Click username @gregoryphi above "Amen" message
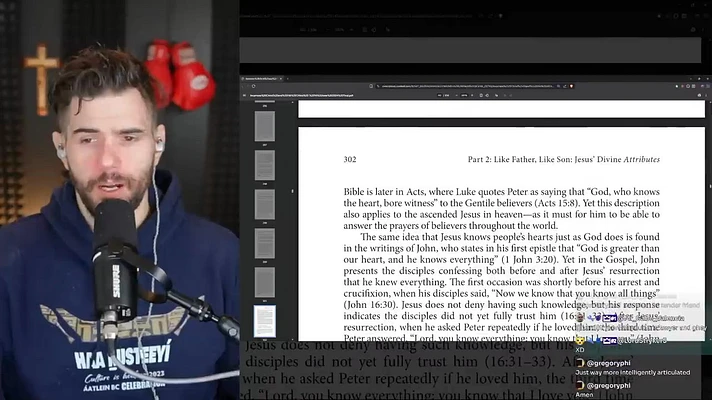Screen dimensions: 712x400 [x=608, y=385]
